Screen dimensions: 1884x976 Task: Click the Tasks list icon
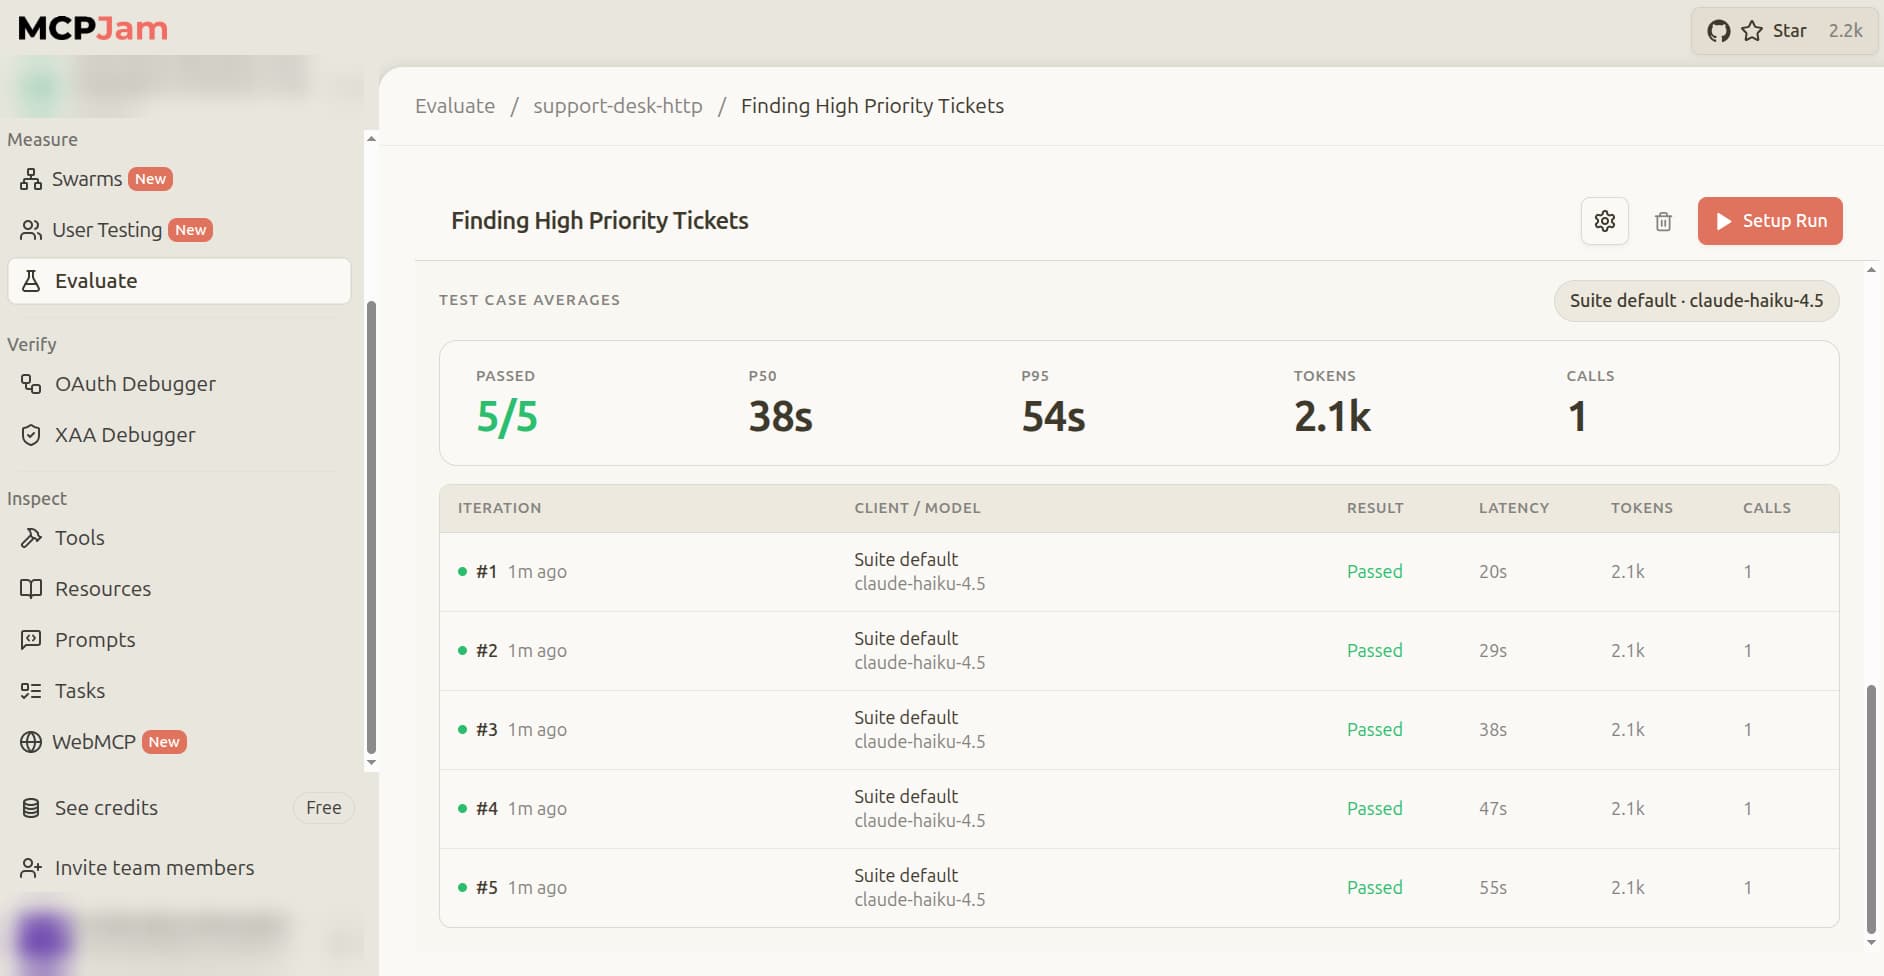tap(31, 691)
